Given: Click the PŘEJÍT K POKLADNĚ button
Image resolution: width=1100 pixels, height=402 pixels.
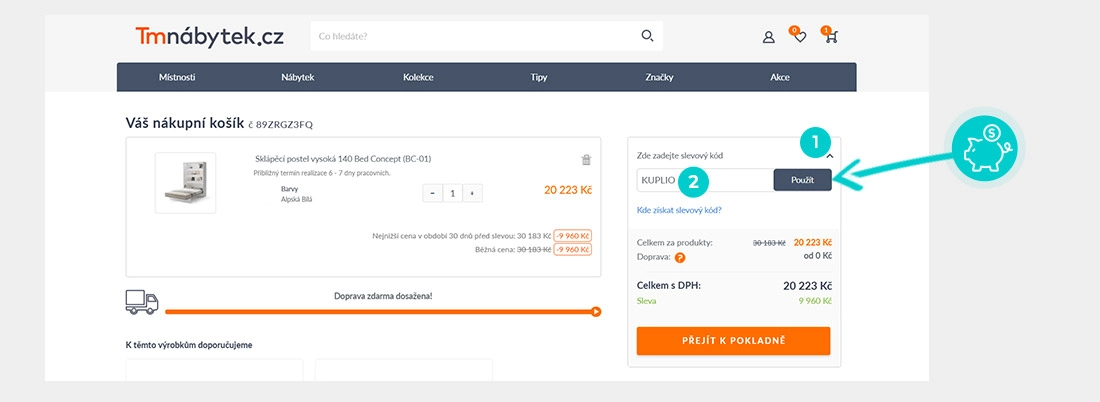Looking at the screenshot, I should (733, 341).
